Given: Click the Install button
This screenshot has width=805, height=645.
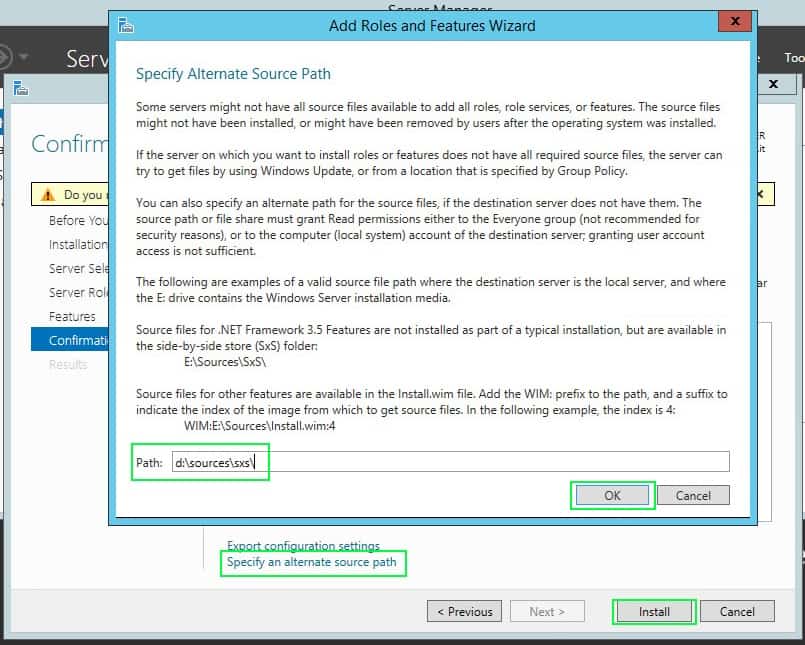Looking at the screenshot, I should click(x=654, y=611).
